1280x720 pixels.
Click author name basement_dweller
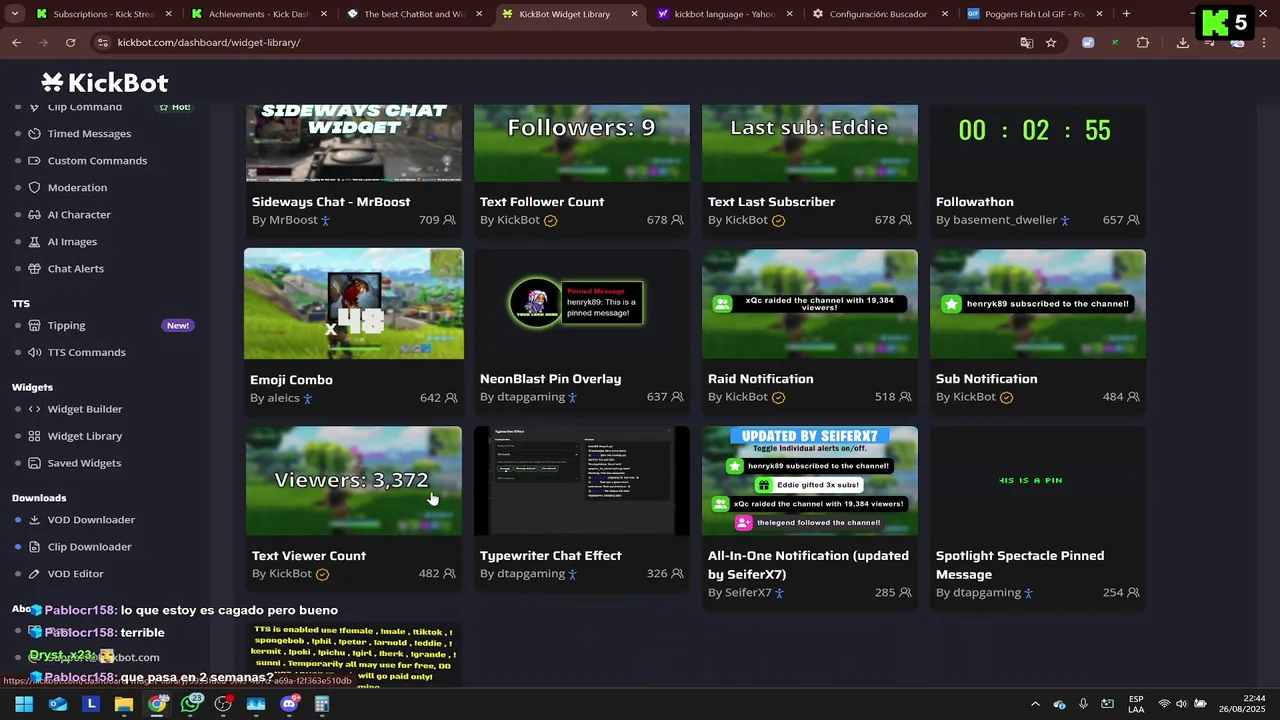click(x=1005, y=220)
